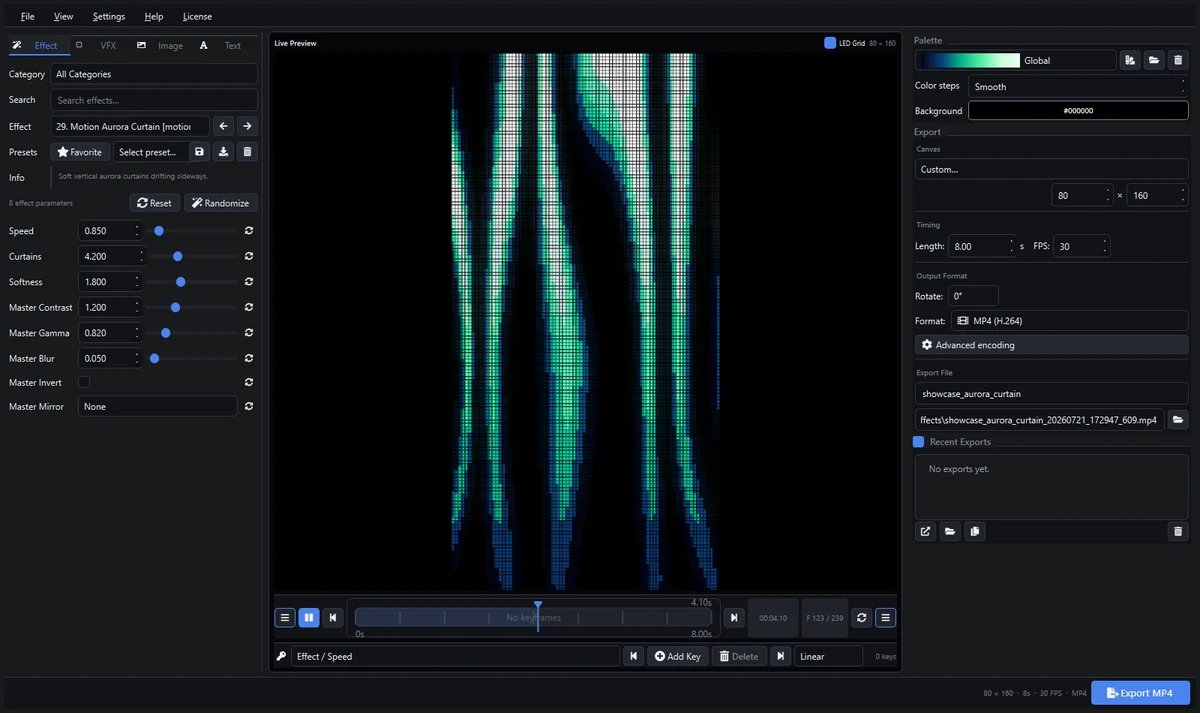Open the Canvas Custom dropdown
This screenshot has height=713, width=1200.
point(1052,169)
